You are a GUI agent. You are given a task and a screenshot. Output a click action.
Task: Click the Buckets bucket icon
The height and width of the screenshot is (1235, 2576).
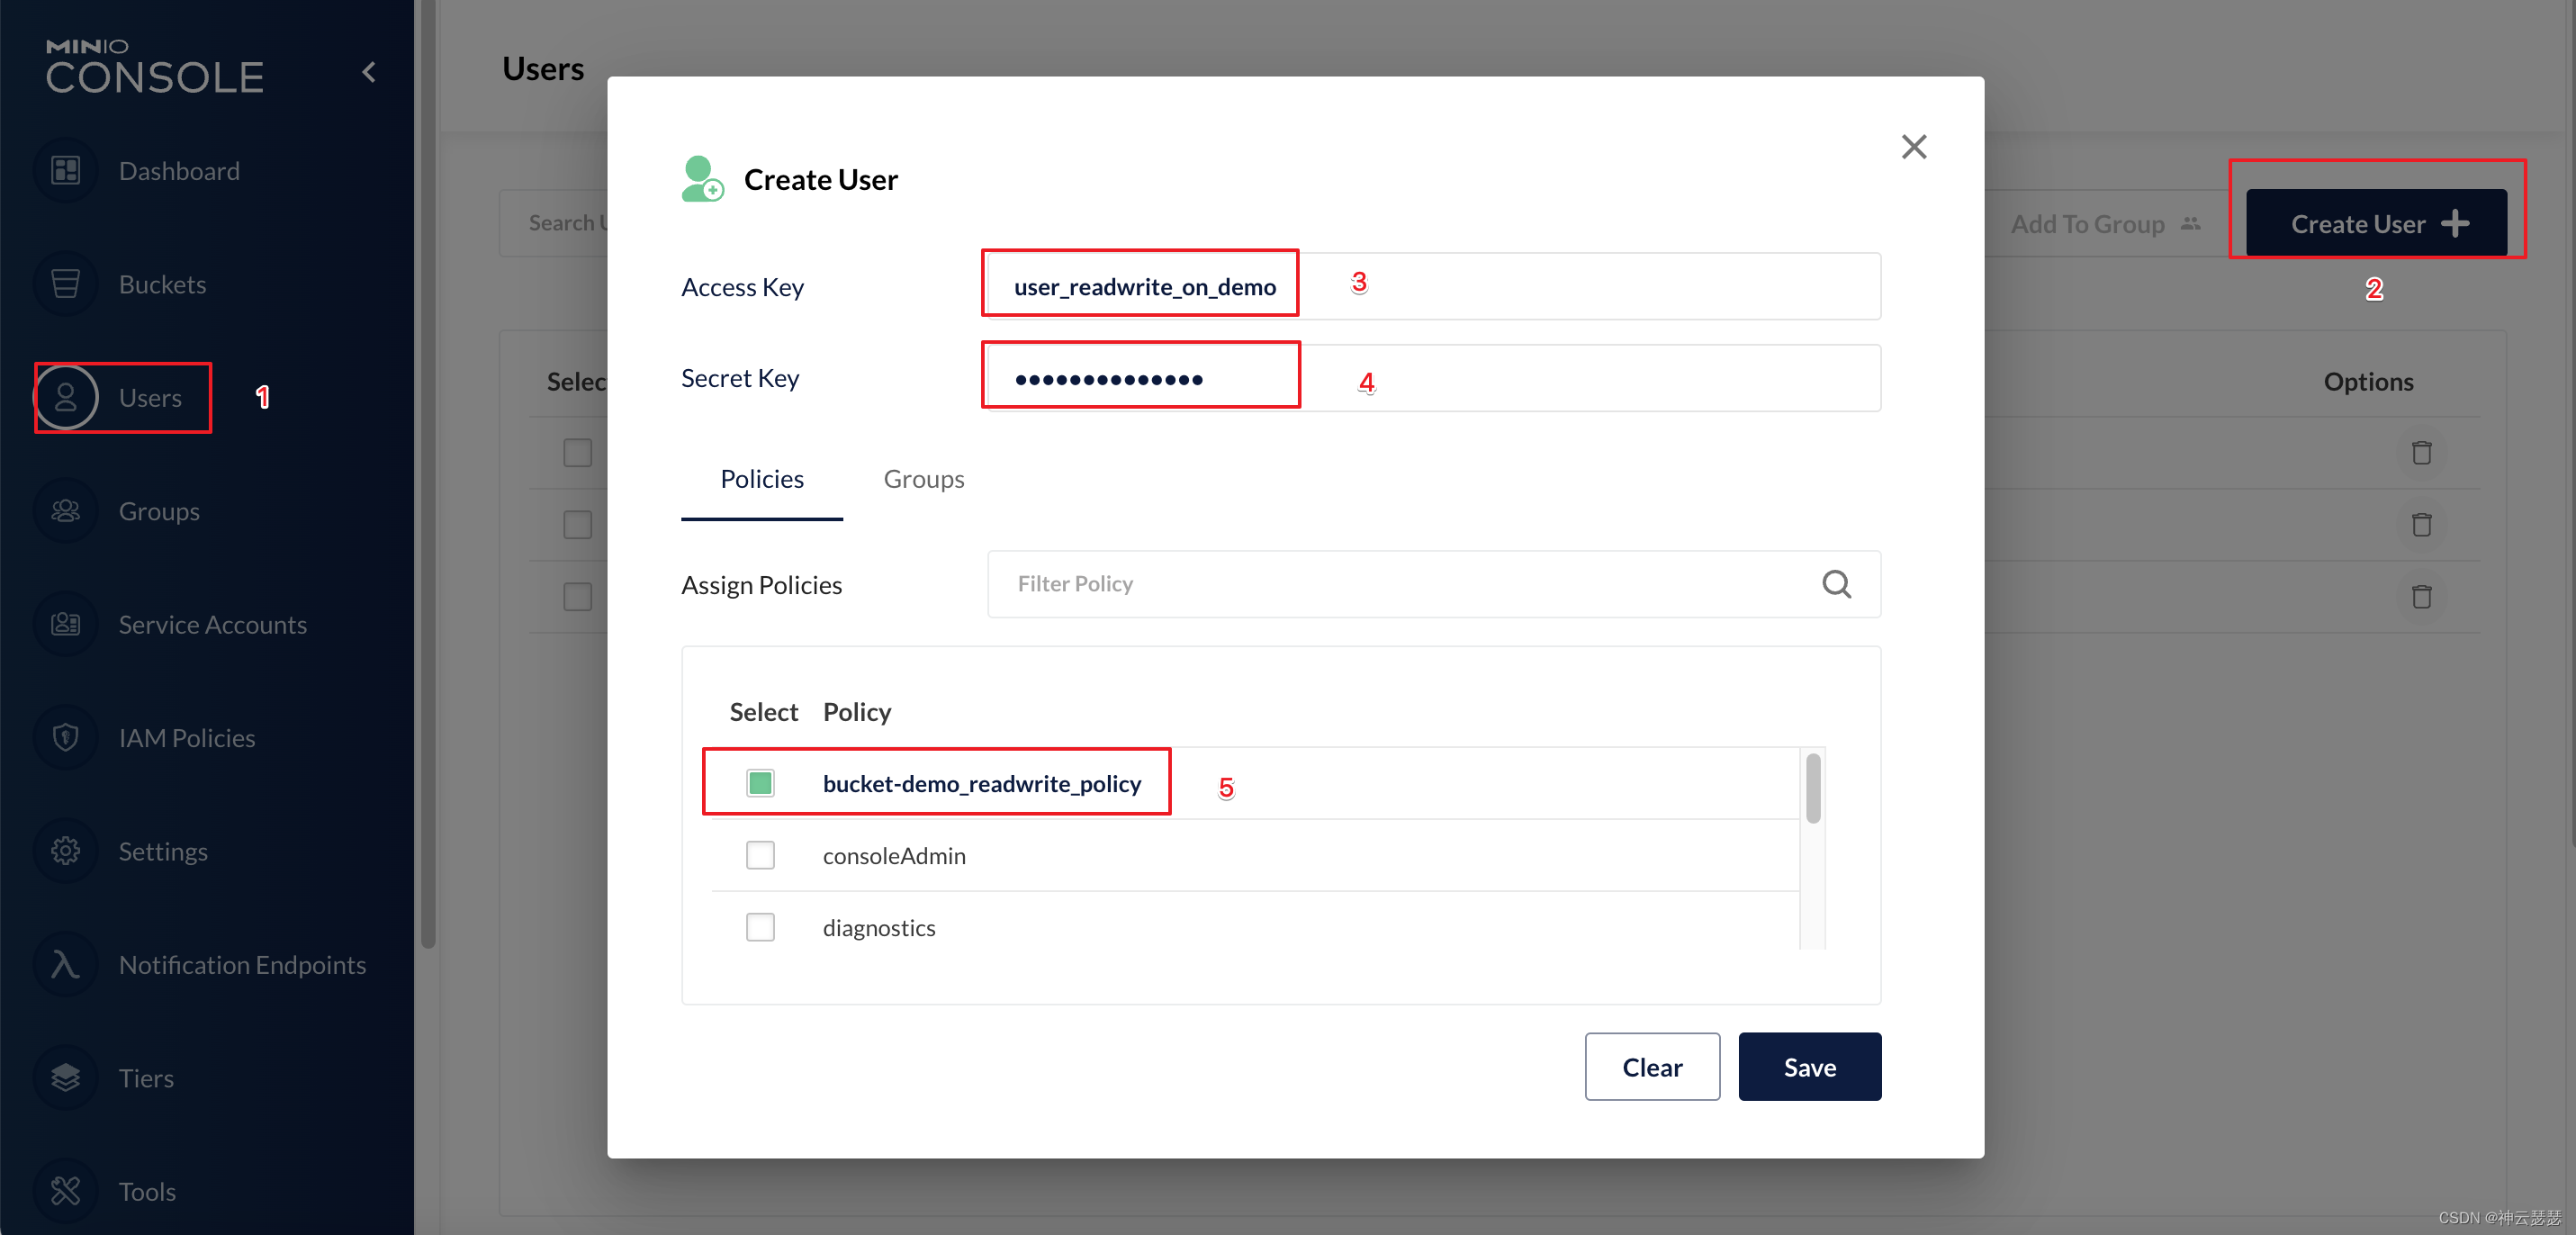tap(66, 284)
